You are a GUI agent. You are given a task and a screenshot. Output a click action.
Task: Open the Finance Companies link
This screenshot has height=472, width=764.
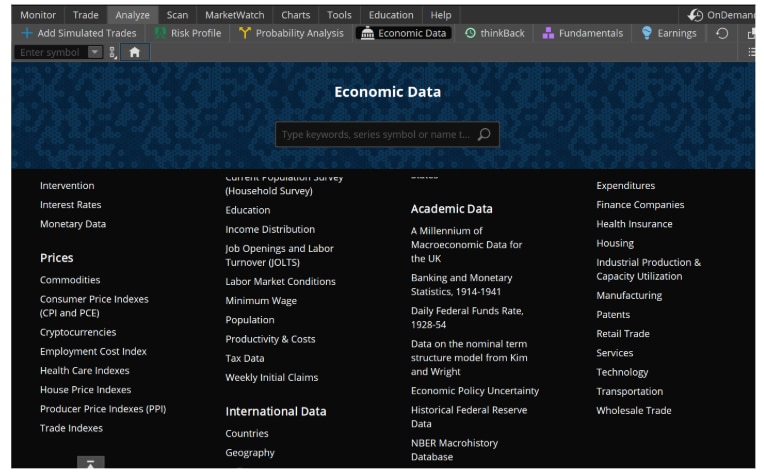point(640,205)
